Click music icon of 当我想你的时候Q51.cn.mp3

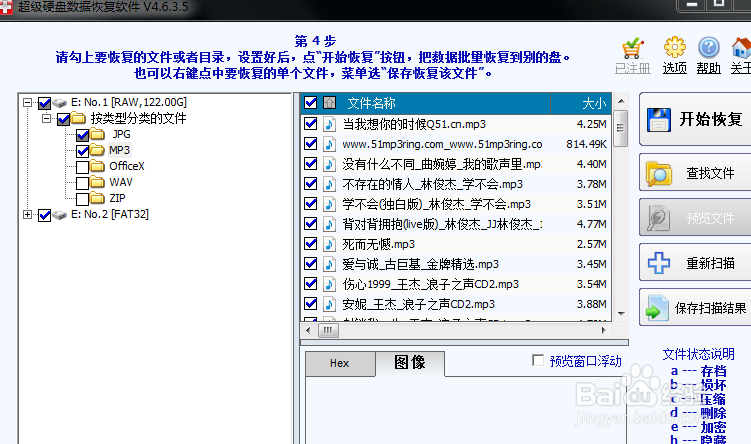point(329,124)
